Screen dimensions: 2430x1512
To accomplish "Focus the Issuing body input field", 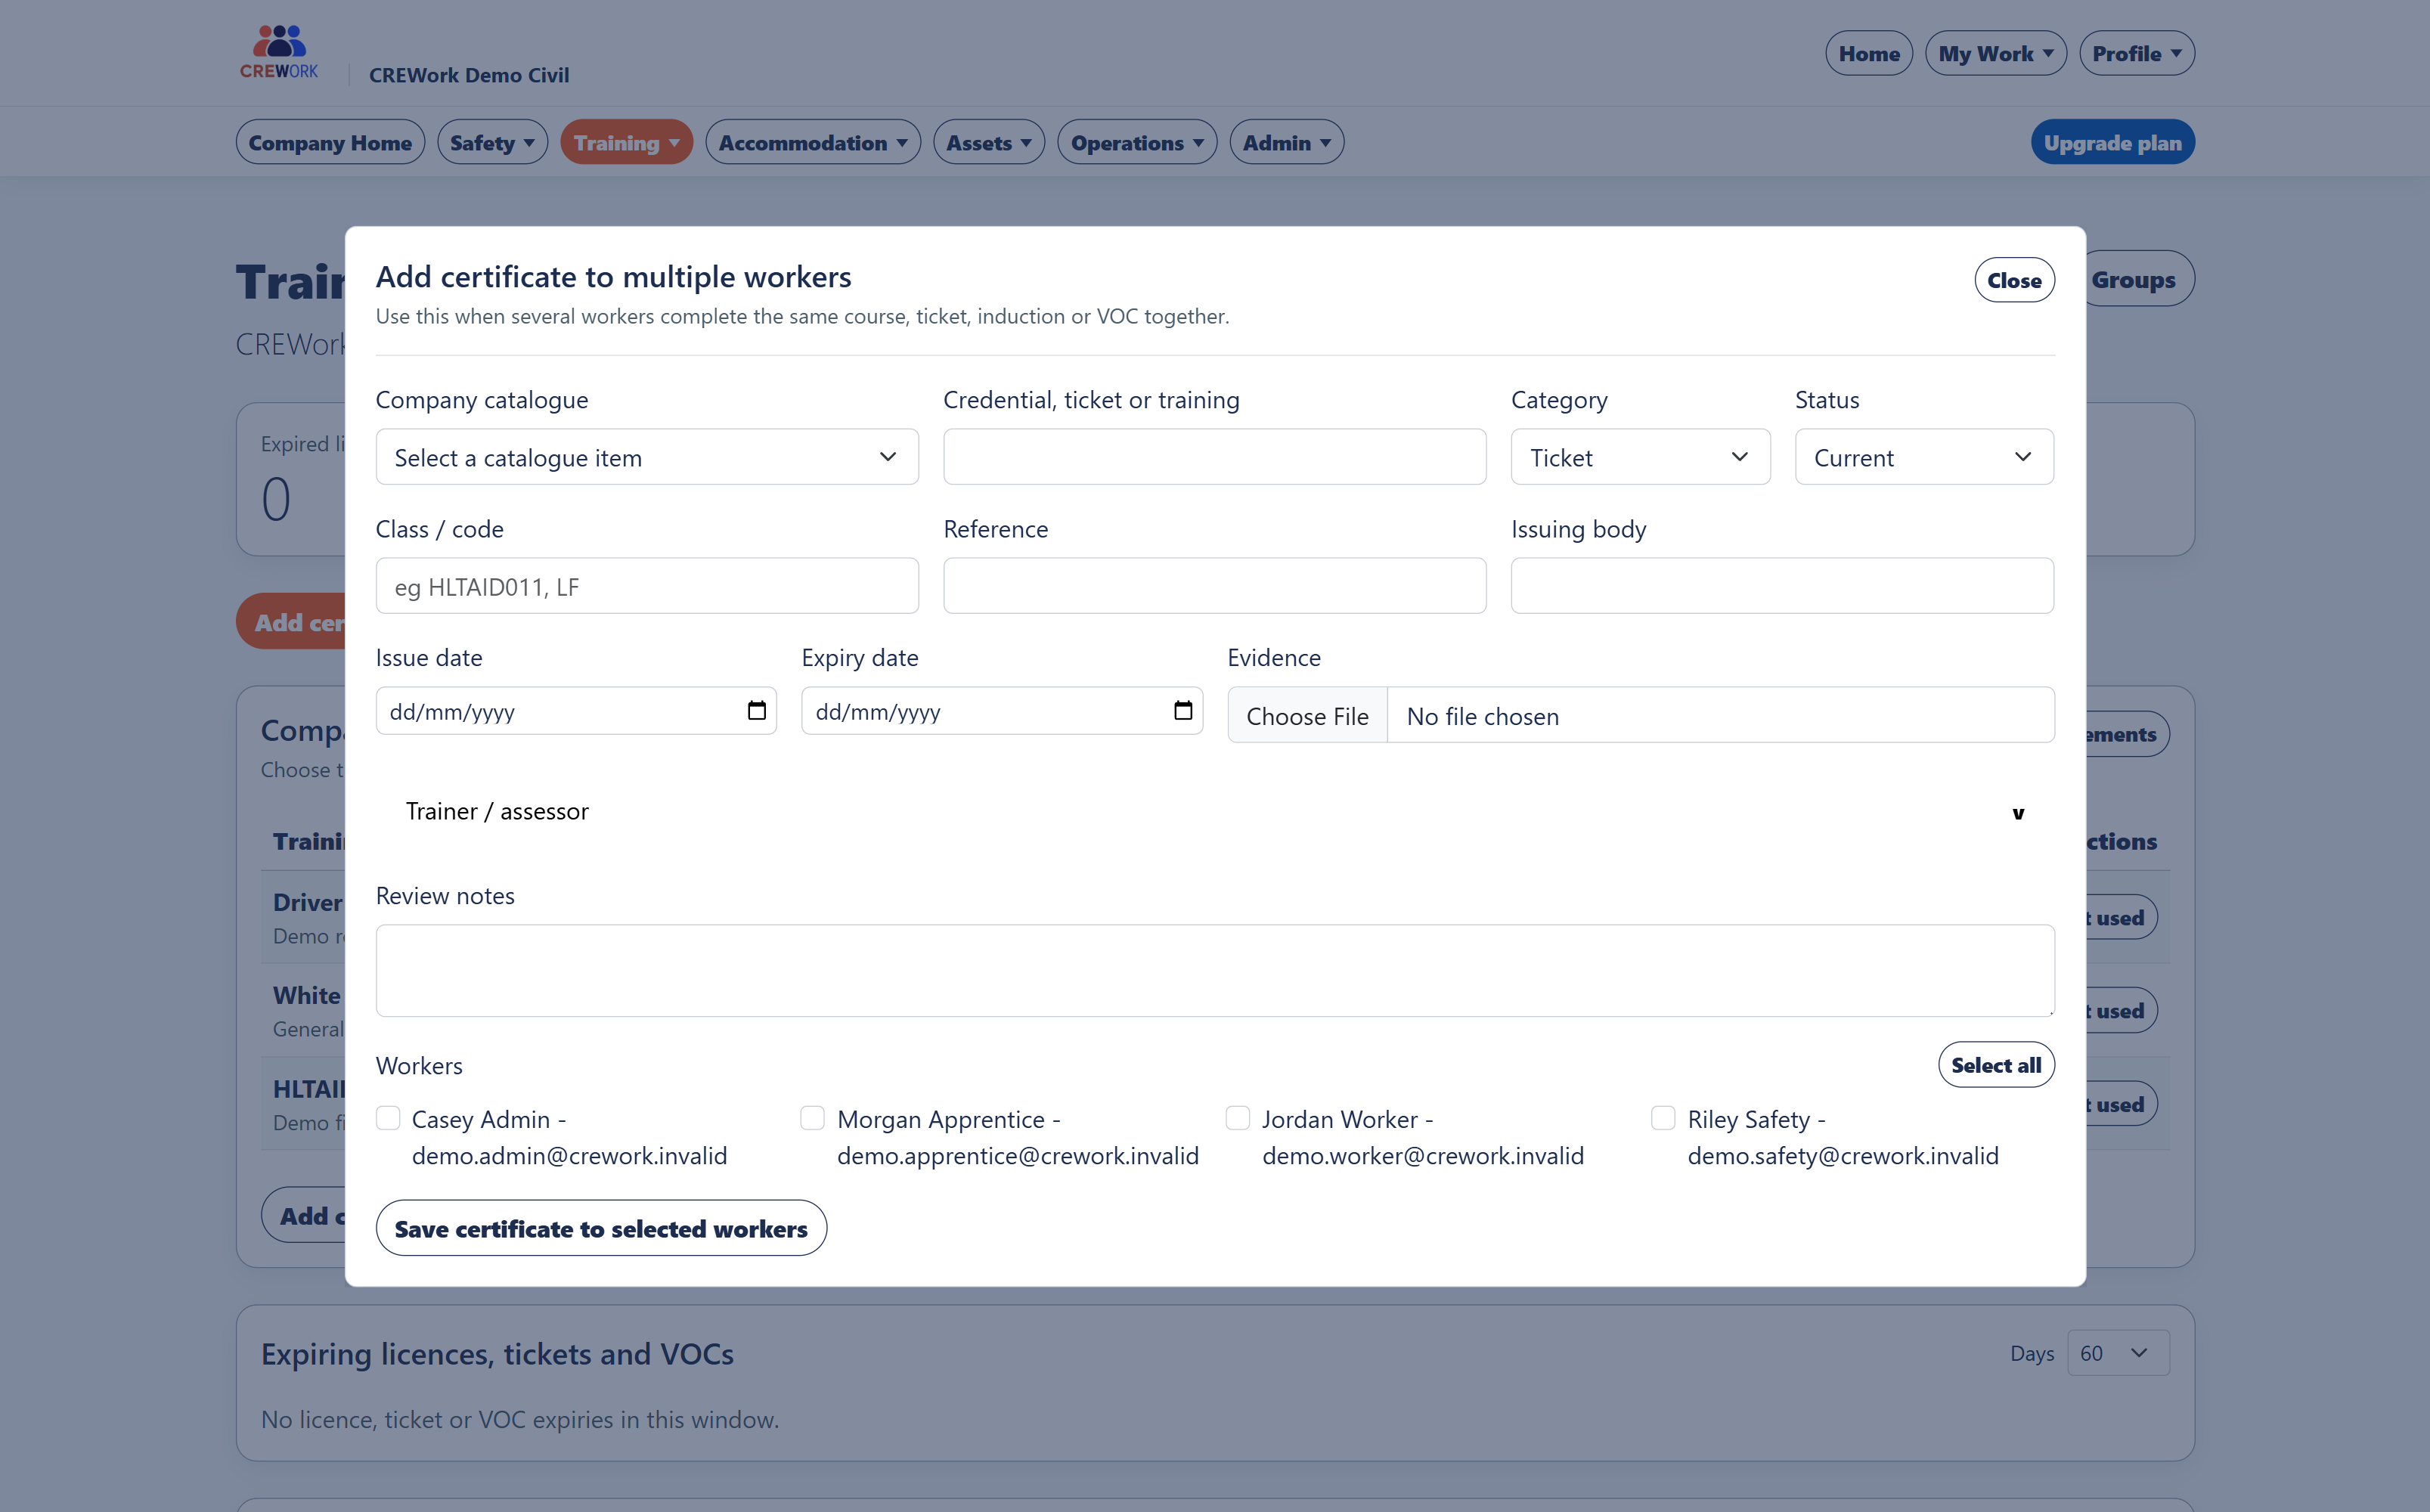I will point(1782,586).
